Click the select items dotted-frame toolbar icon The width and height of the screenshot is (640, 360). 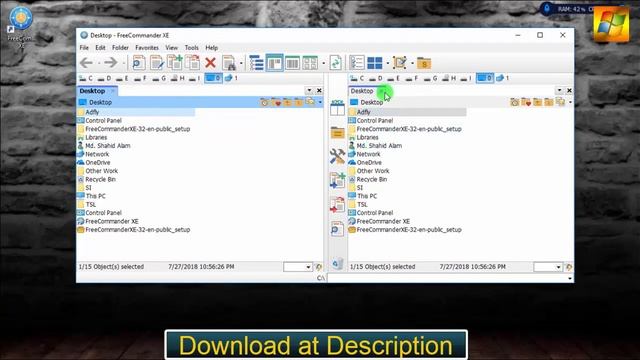pyautogui.click(x=400, y=63)
